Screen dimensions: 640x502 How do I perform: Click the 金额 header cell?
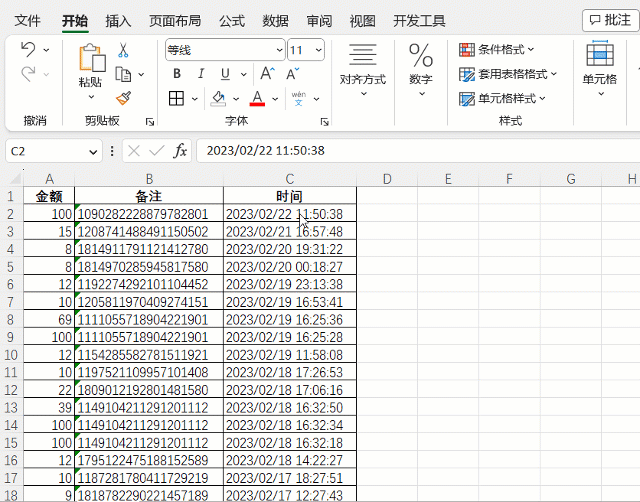click(49, 196)
